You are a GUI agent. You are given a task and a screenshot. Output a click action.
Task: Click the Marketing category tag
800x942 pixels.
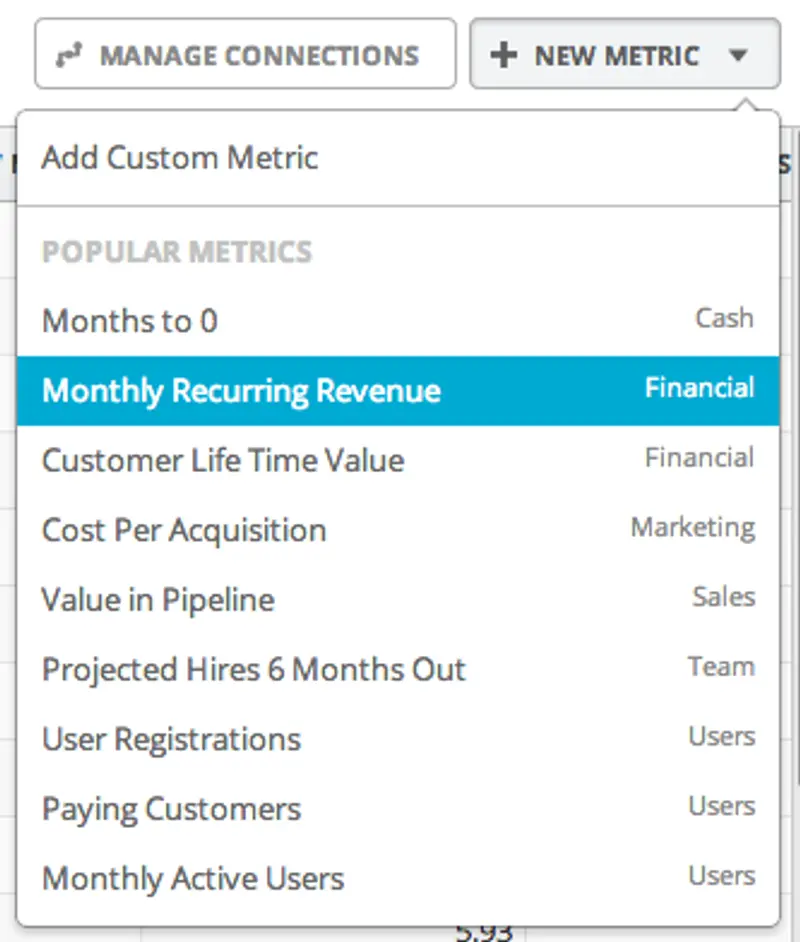coord(692,527)
